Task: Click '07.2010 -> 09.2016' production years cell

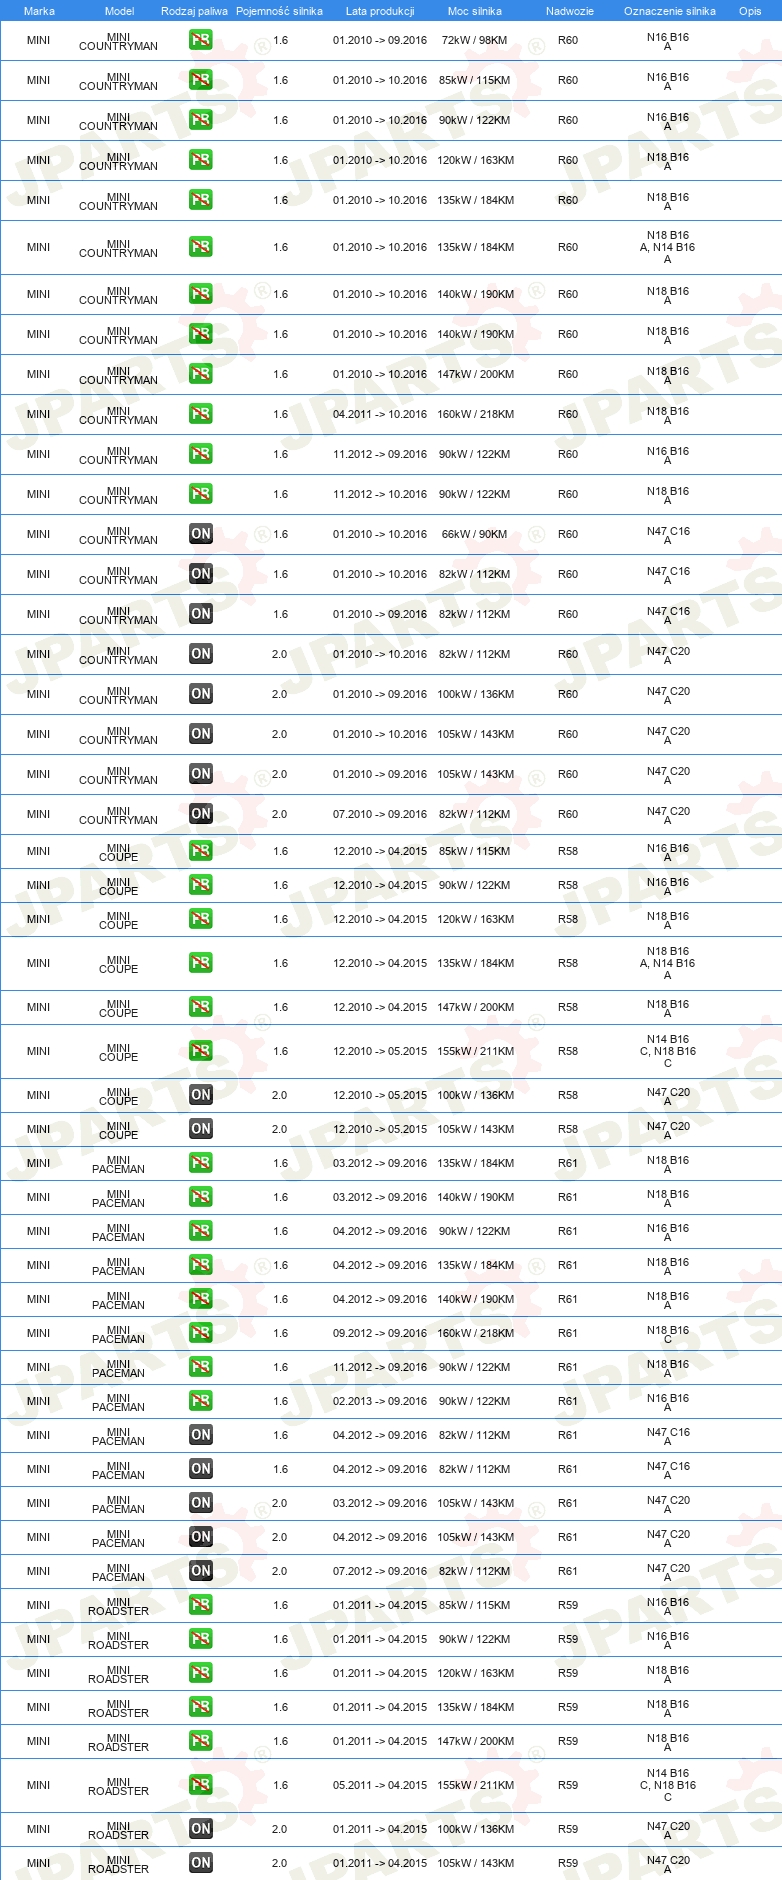Action: click(x=380, y=814)
